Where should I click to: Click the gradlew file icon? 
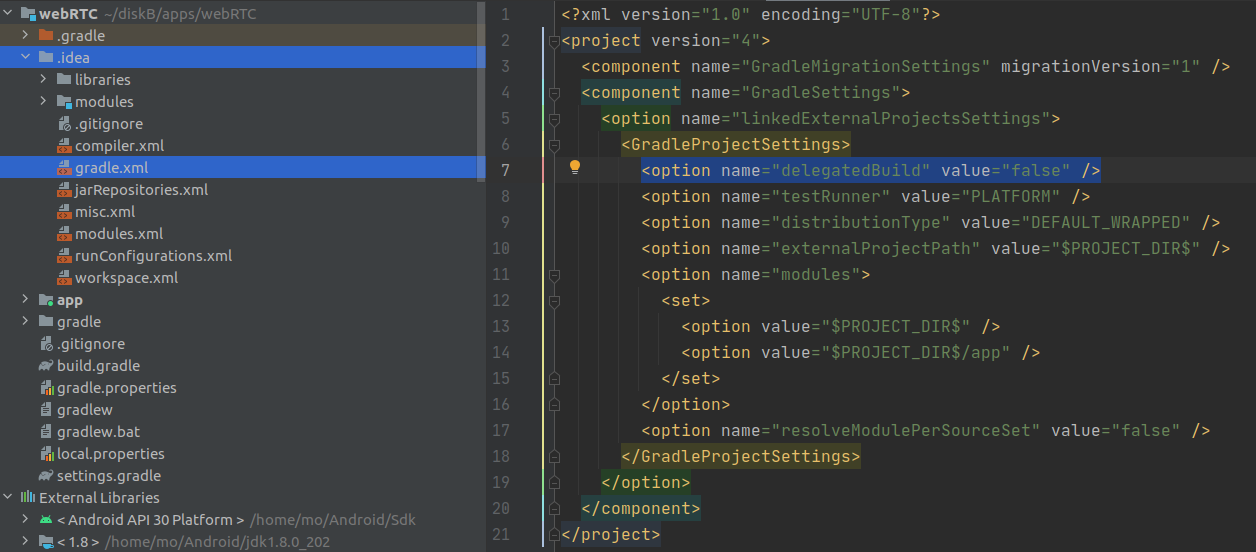click(x=46, y=410)
